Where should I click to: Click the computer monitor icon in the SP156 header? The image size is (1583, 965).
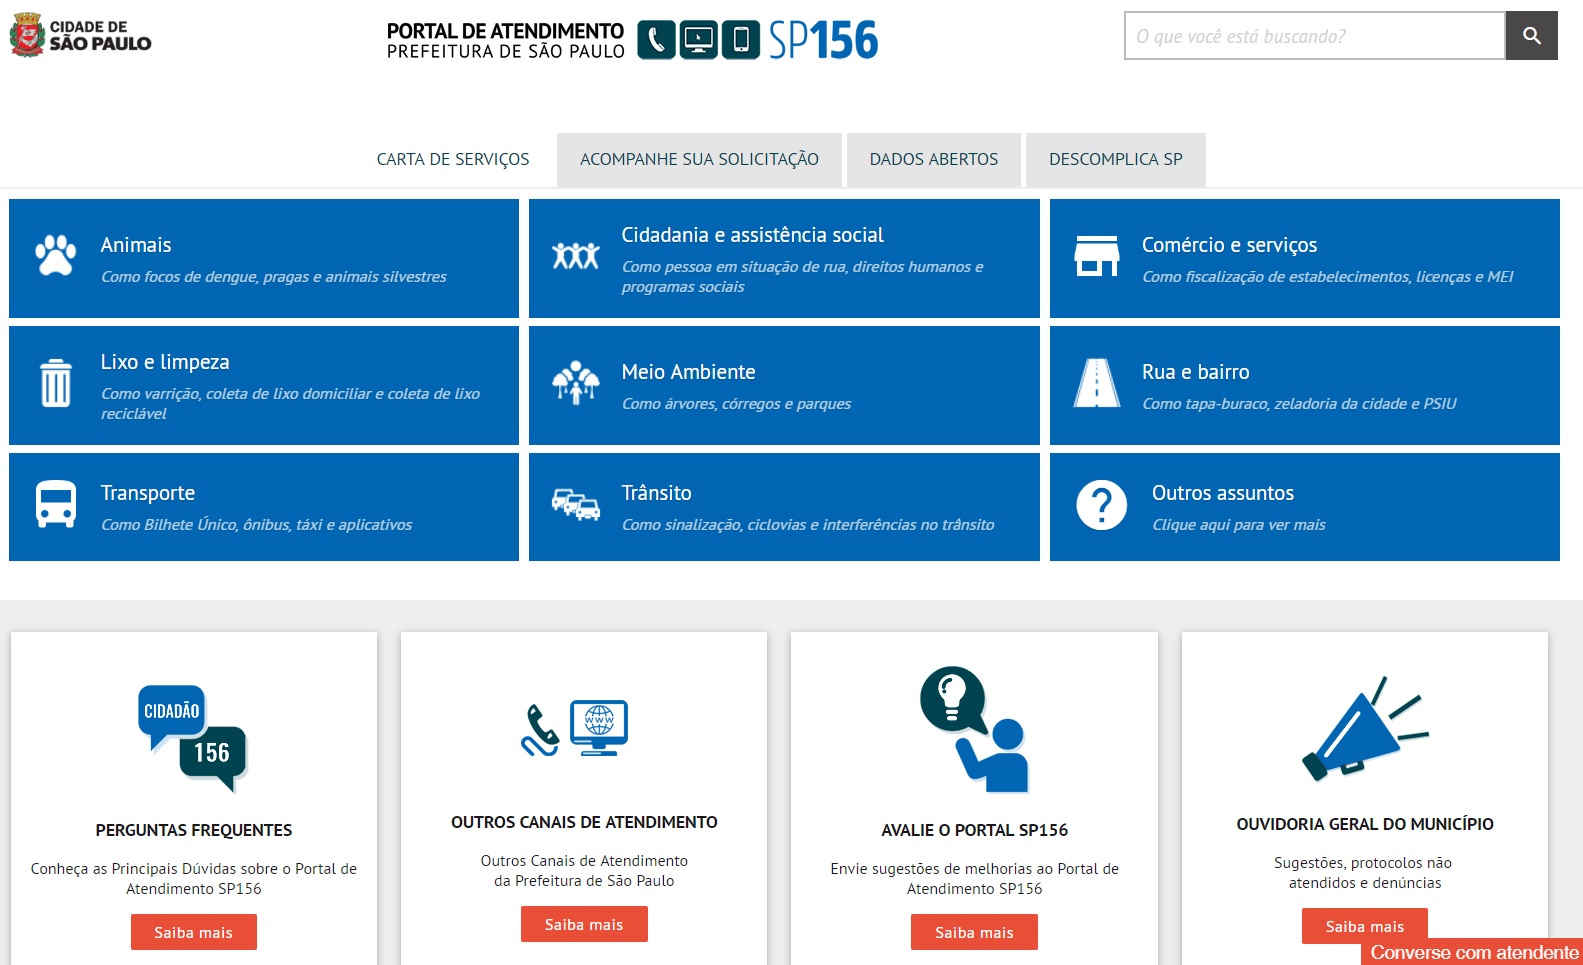698,40
